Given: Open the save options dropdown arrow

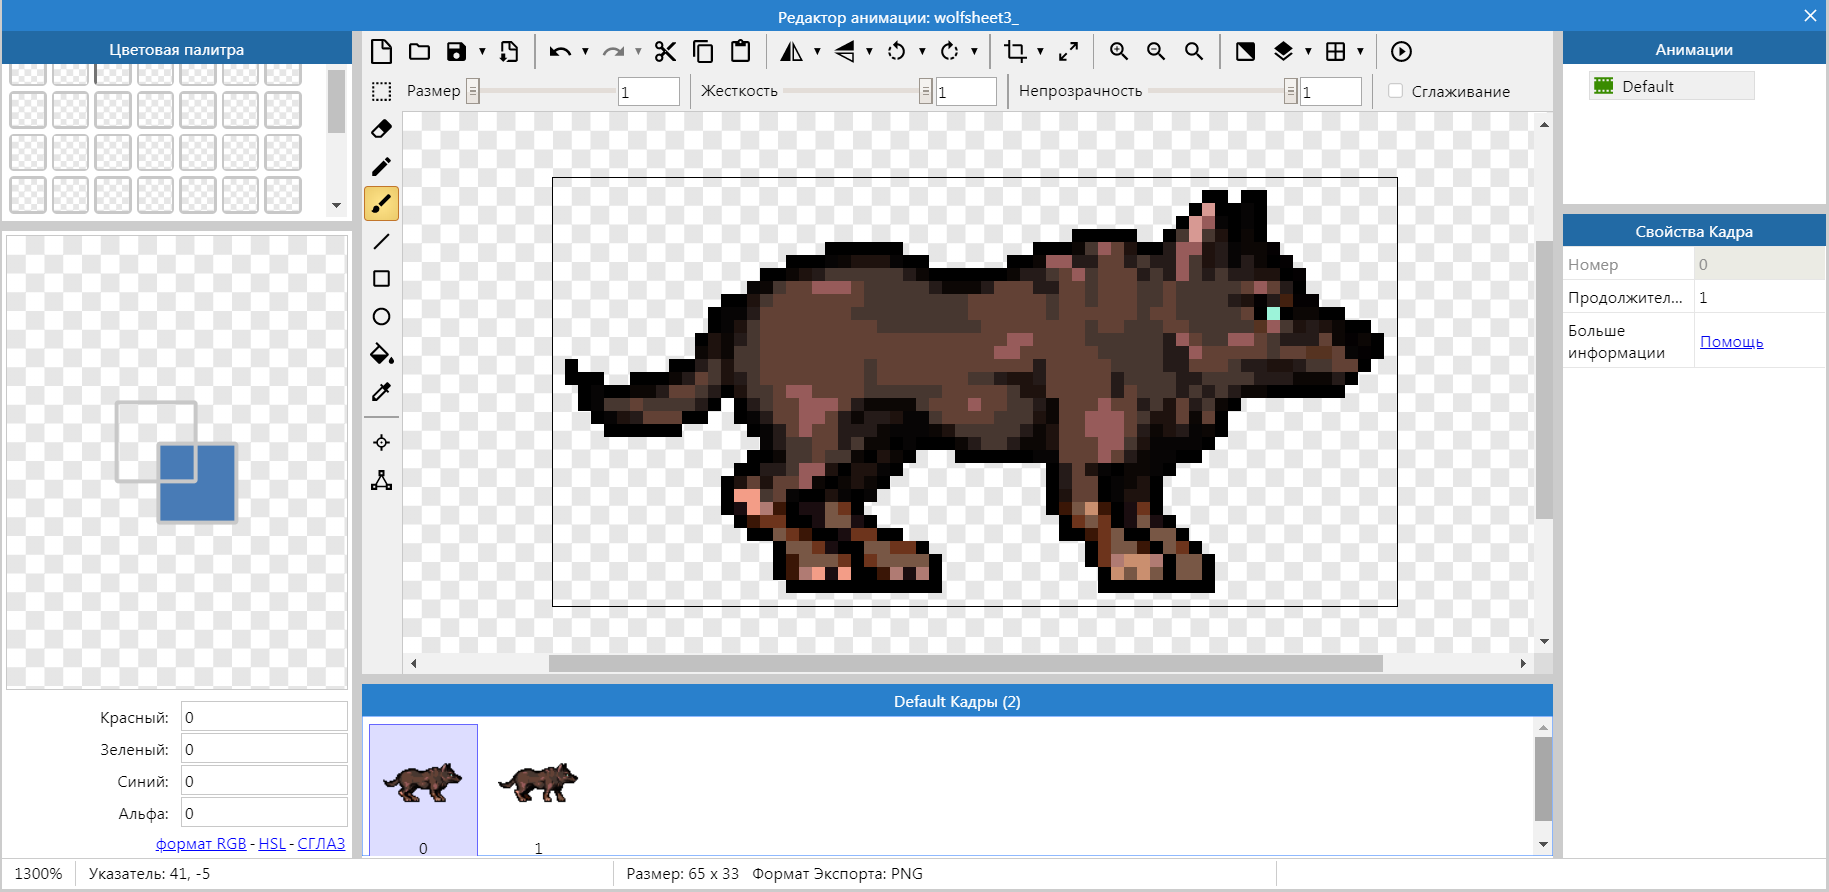Looking at the screenshot, I should (482, 52).
